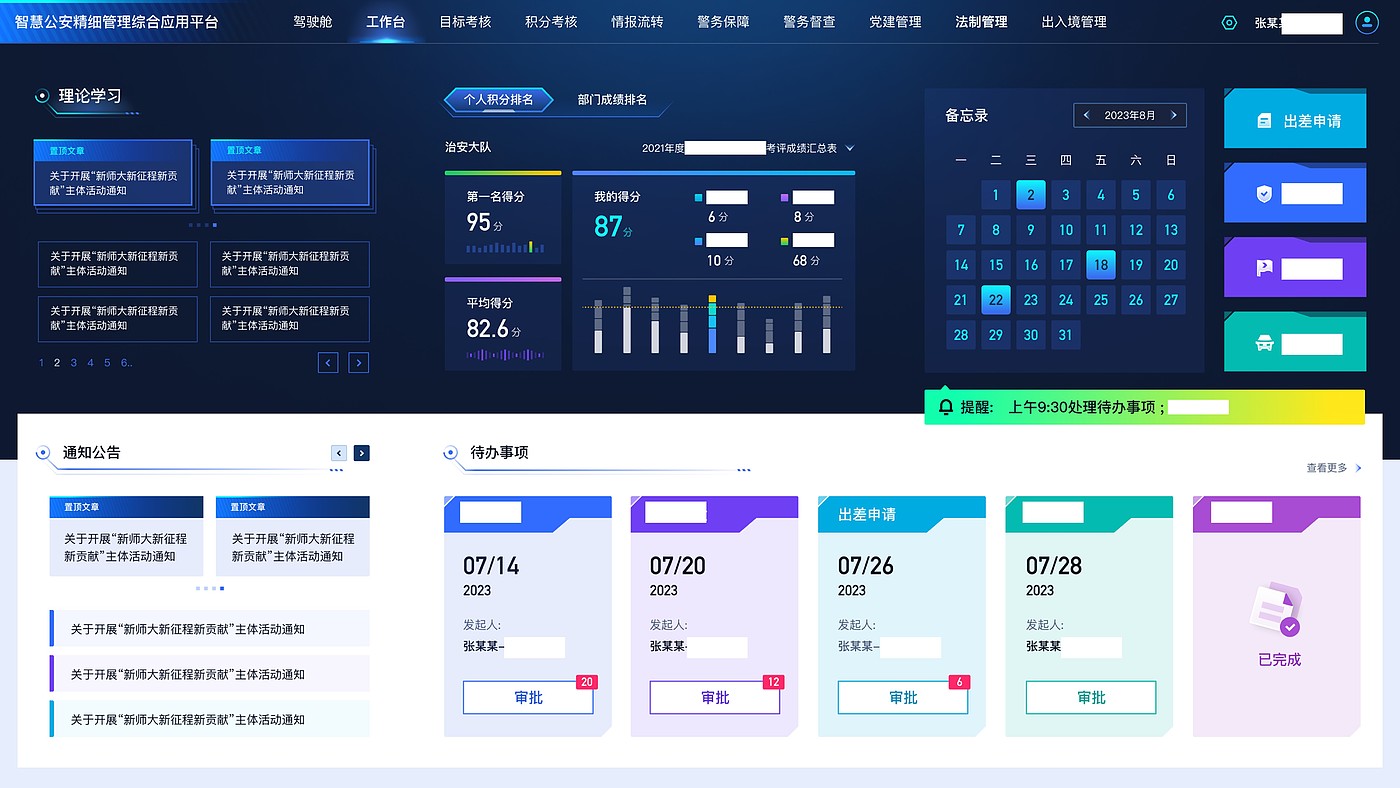Viewport: 1400px width, 788px height.
Task: Click the 治安大队 label
Action: click(468, 148)
